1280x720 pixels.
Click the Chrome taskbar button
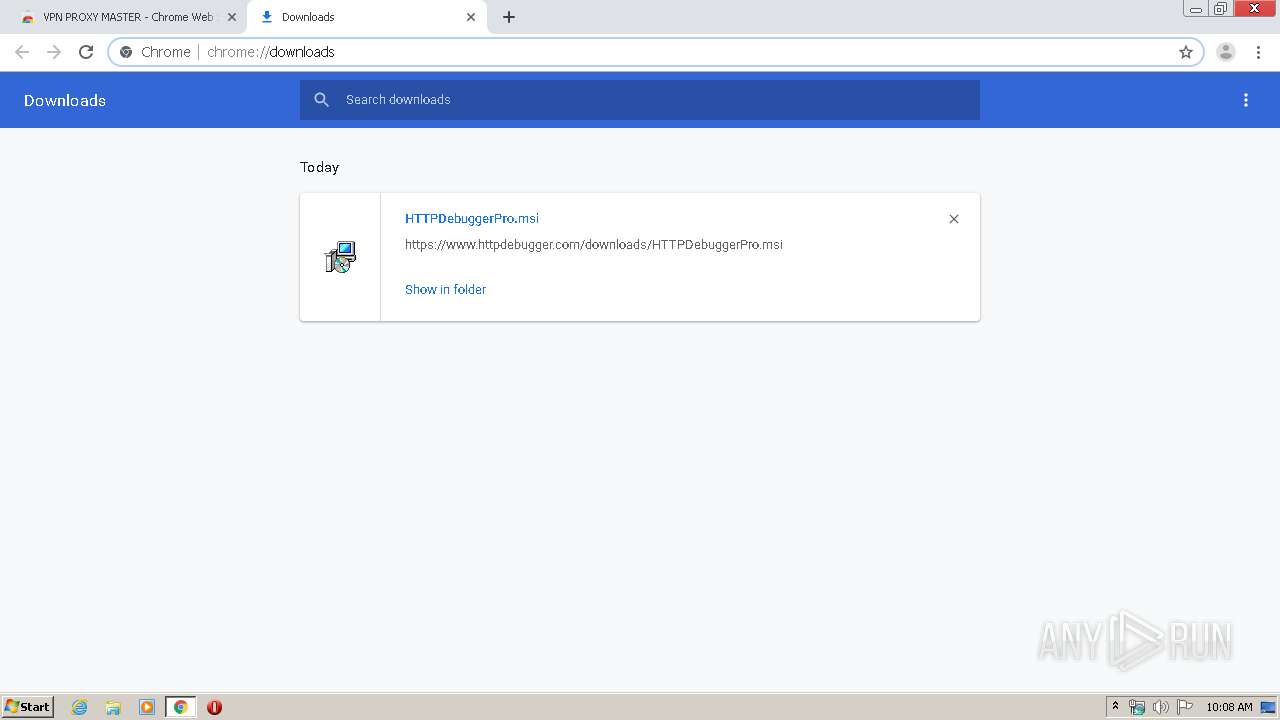[180, 707]
